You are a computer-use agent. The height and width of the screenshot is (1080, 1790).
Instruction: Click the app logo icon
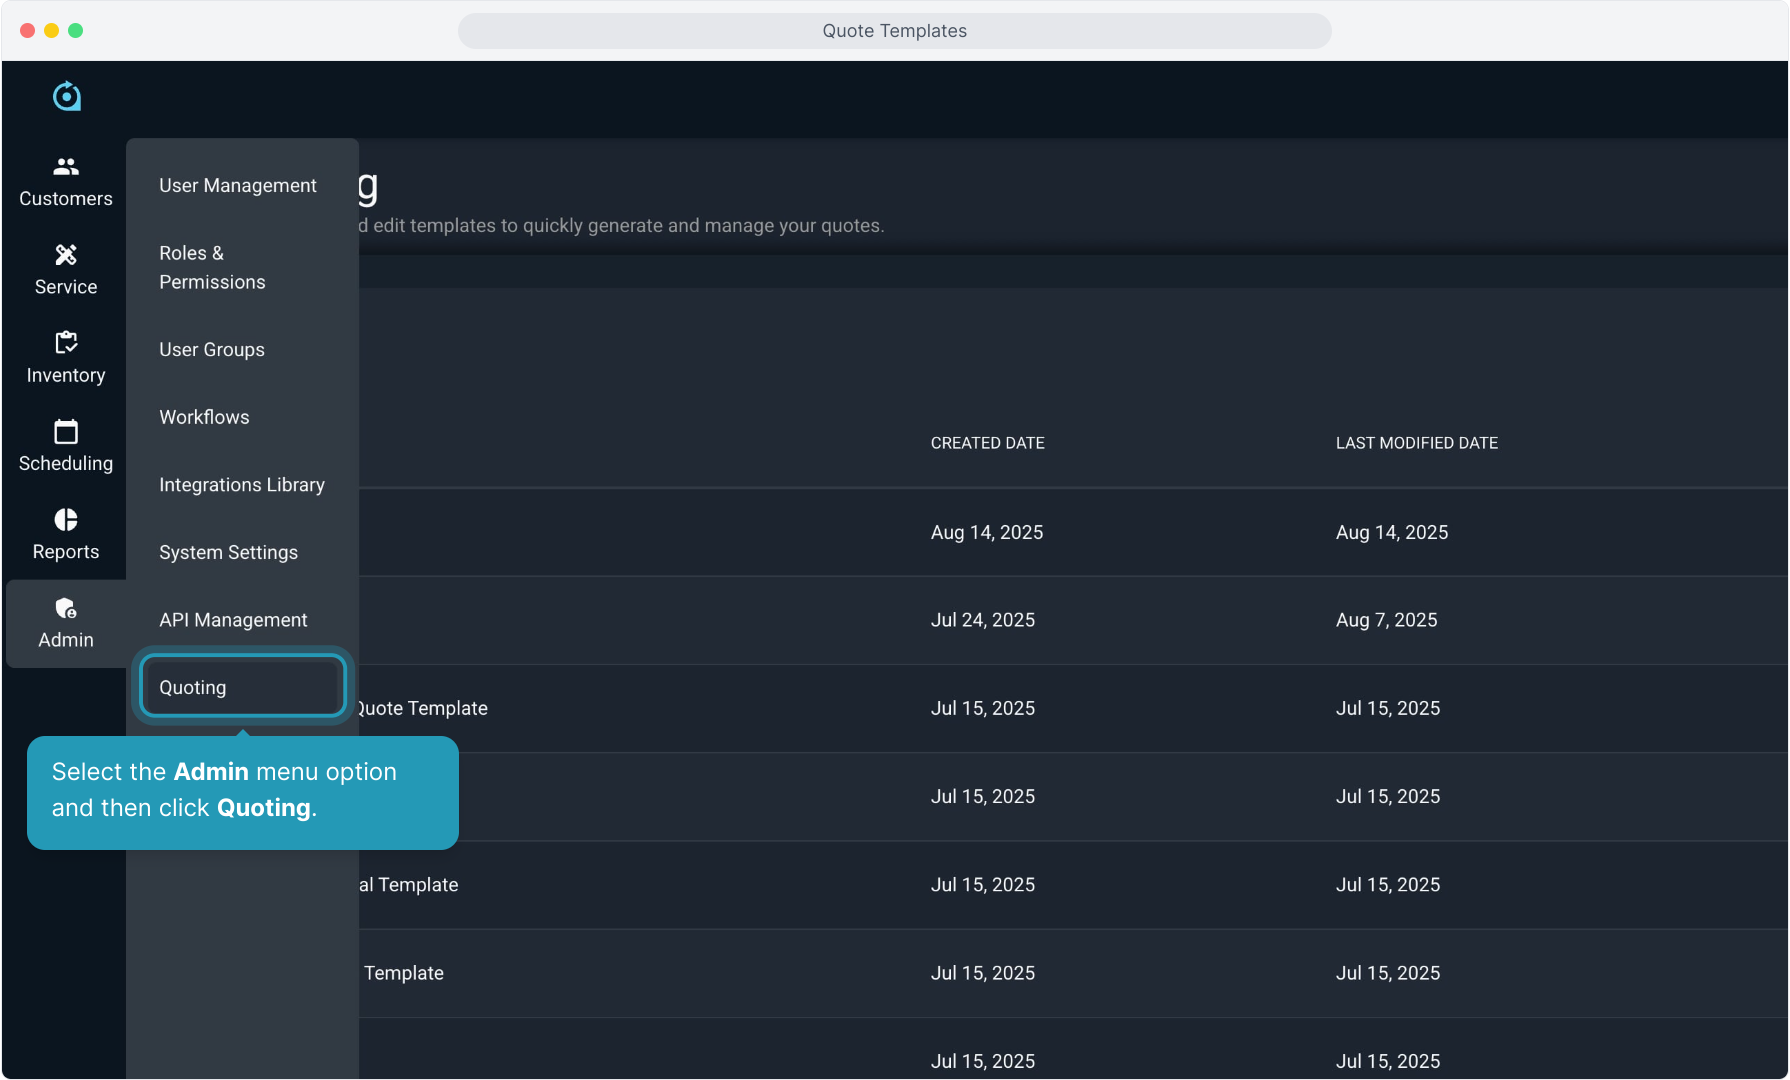click(66, 96)
